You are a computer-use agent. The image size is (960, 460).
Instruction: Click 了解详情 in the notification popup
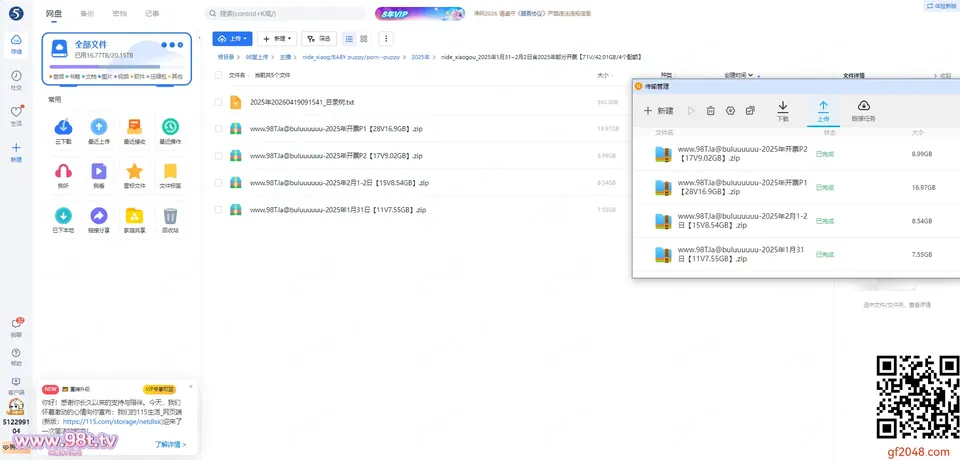170,444
